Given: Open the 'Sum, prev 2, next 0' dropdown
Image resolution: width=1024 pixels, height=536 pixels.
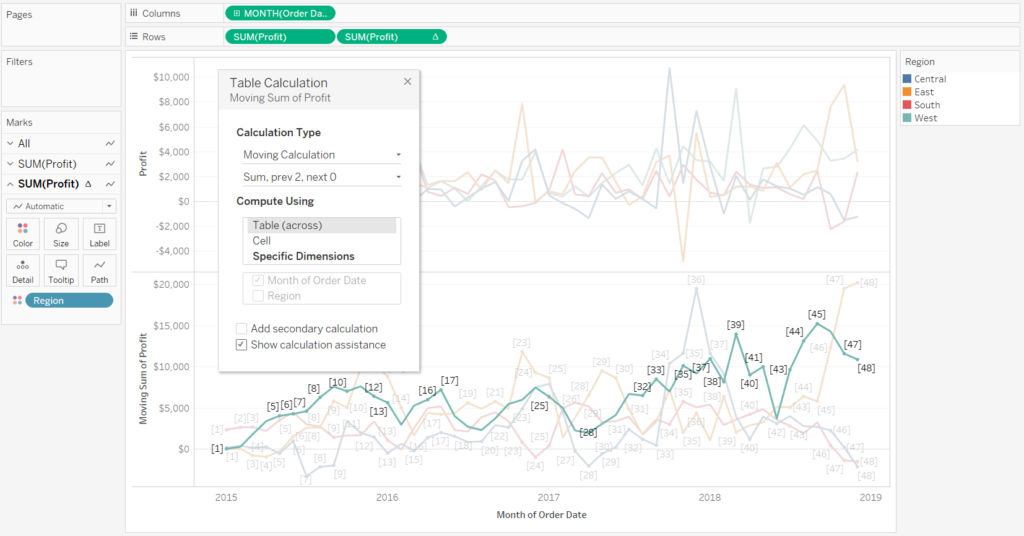Looking at the screenshot, I should tap(321, 177).
